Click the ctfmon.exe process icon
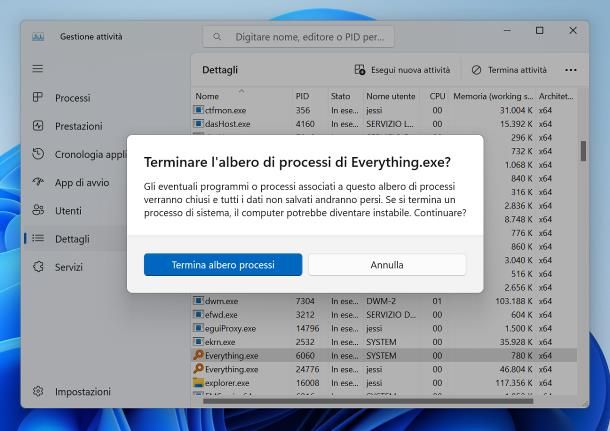610x431 pixels. pos(198,110)
